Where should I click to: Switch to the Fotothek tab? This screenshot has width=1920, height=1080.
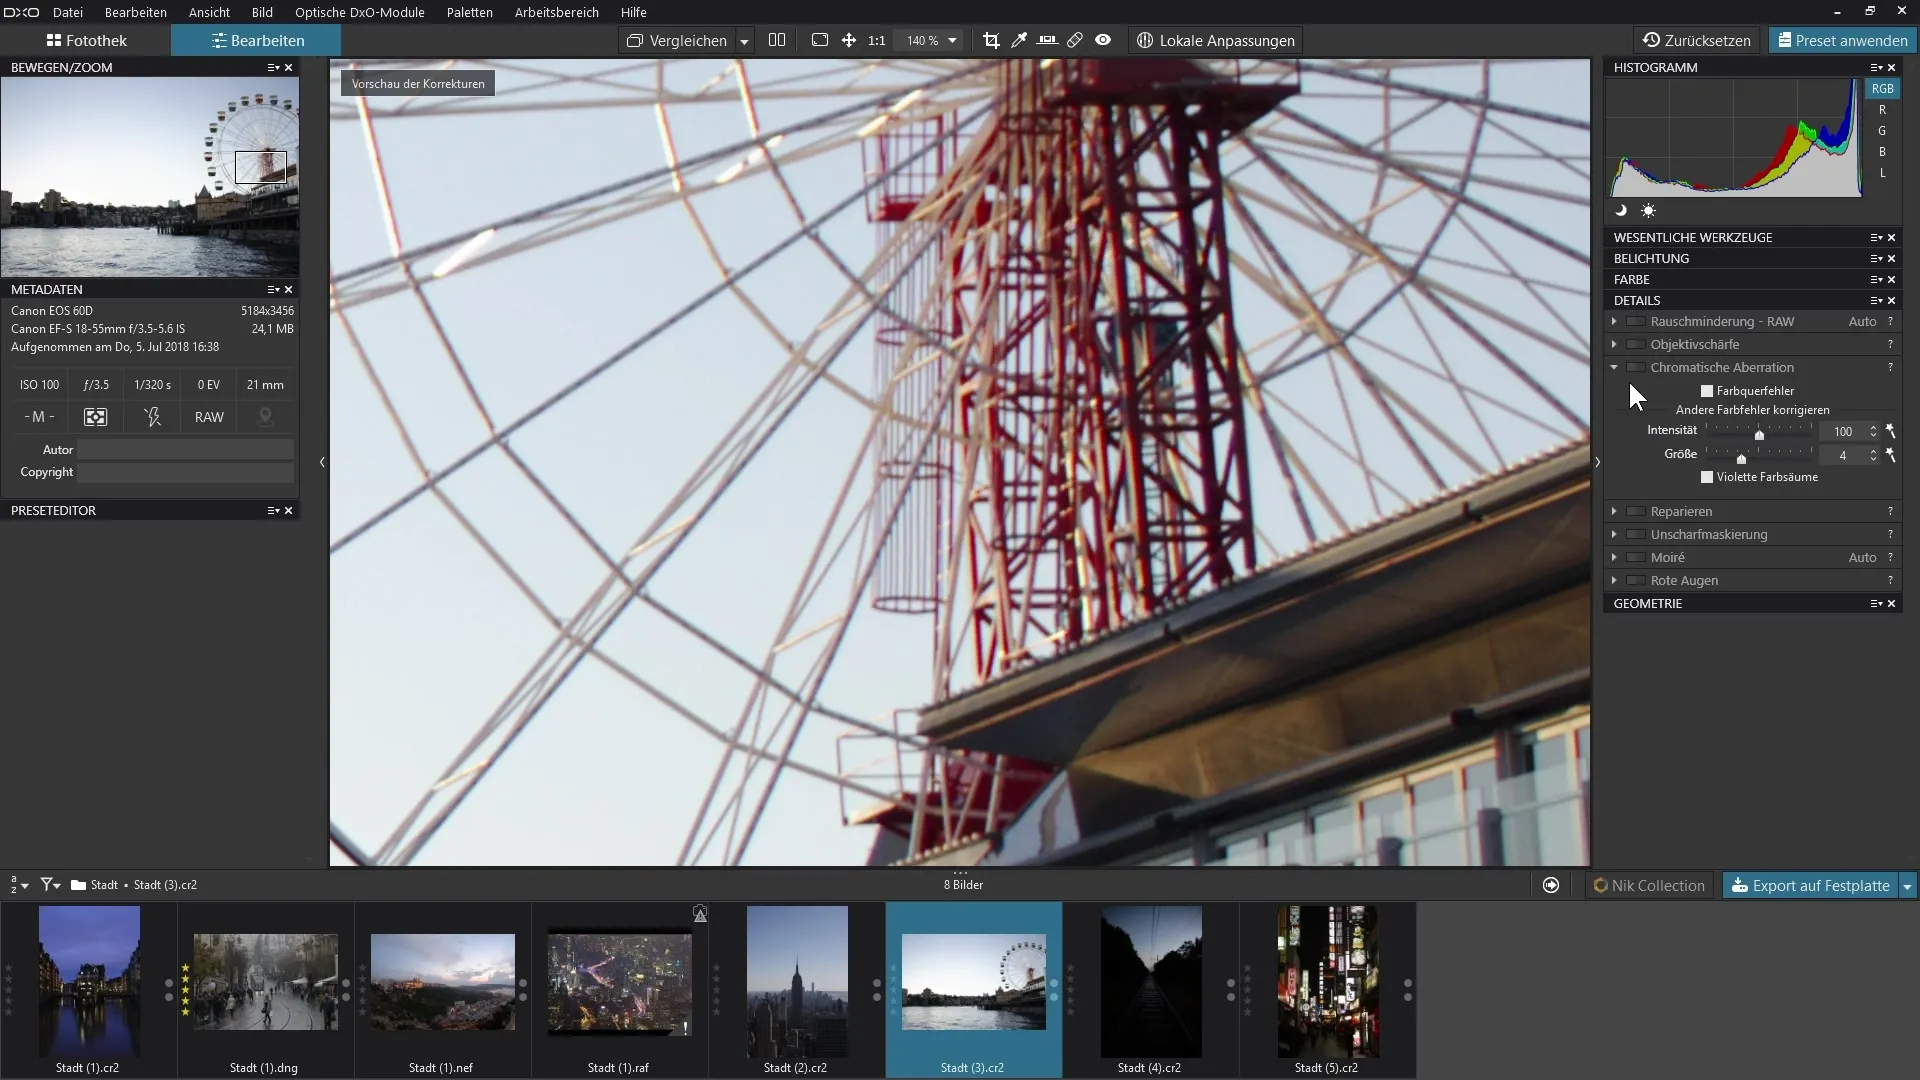pyautogui.click(x=86, y=41)
